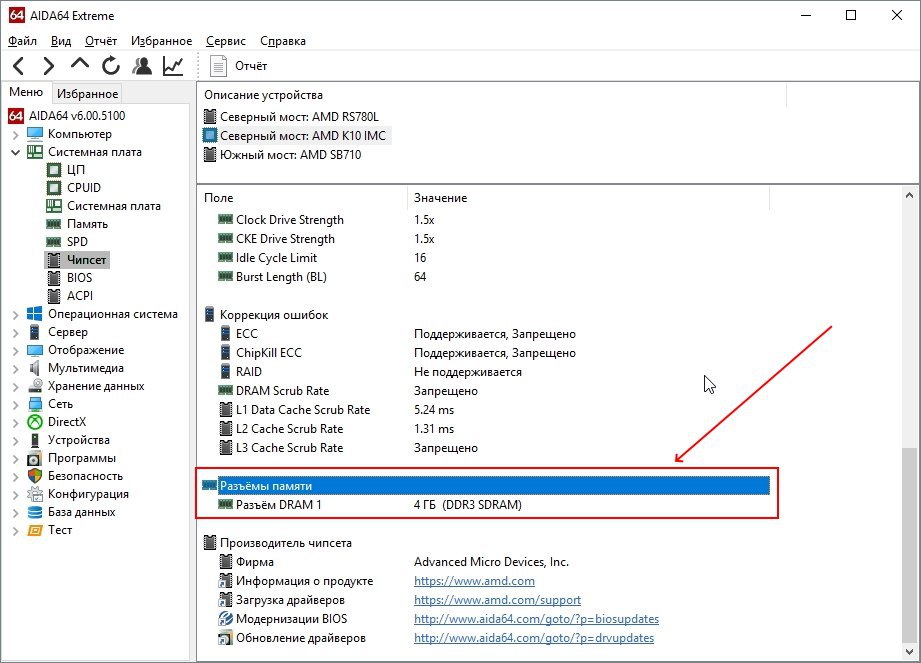Image resolution: width=921 pixels, height=663 pixels.
Task: Click the Сеть network icon
Action: click(x=35, y=404)
